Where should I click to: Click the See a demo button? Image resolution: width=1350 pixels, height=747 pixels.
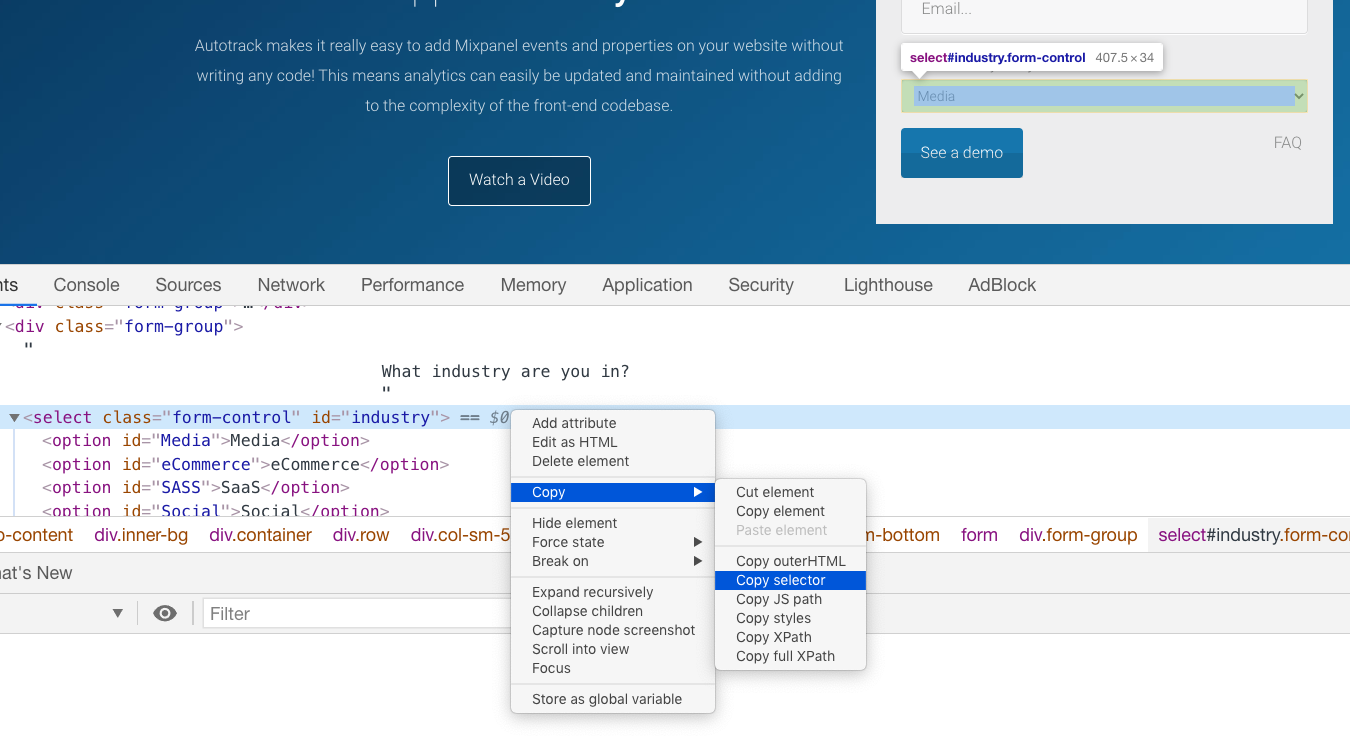(962, 153)
